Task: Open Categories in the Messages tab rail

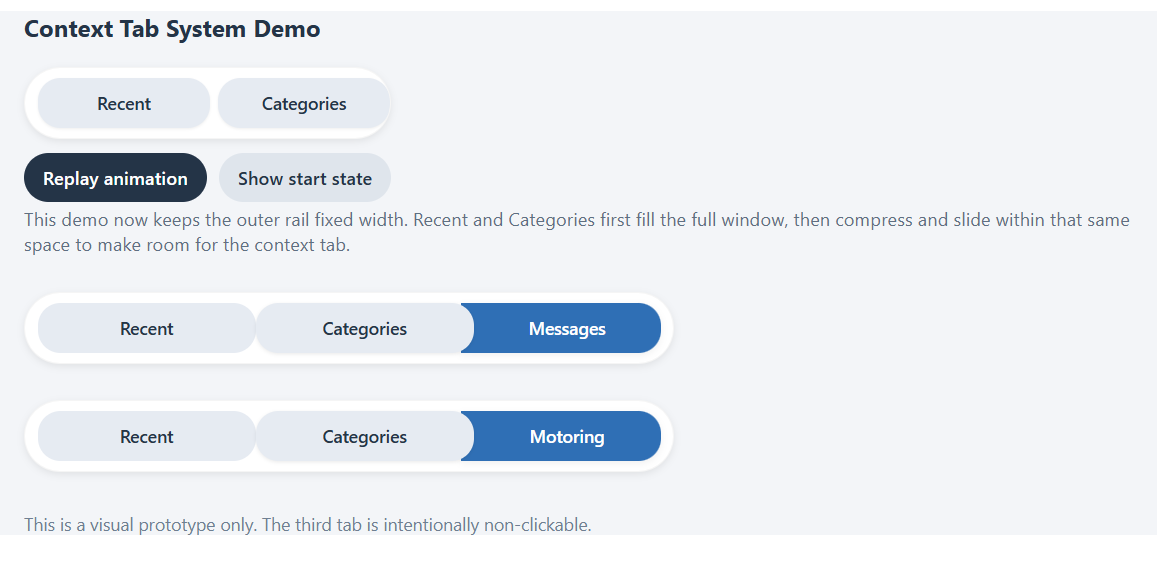Action: [364, 329]
